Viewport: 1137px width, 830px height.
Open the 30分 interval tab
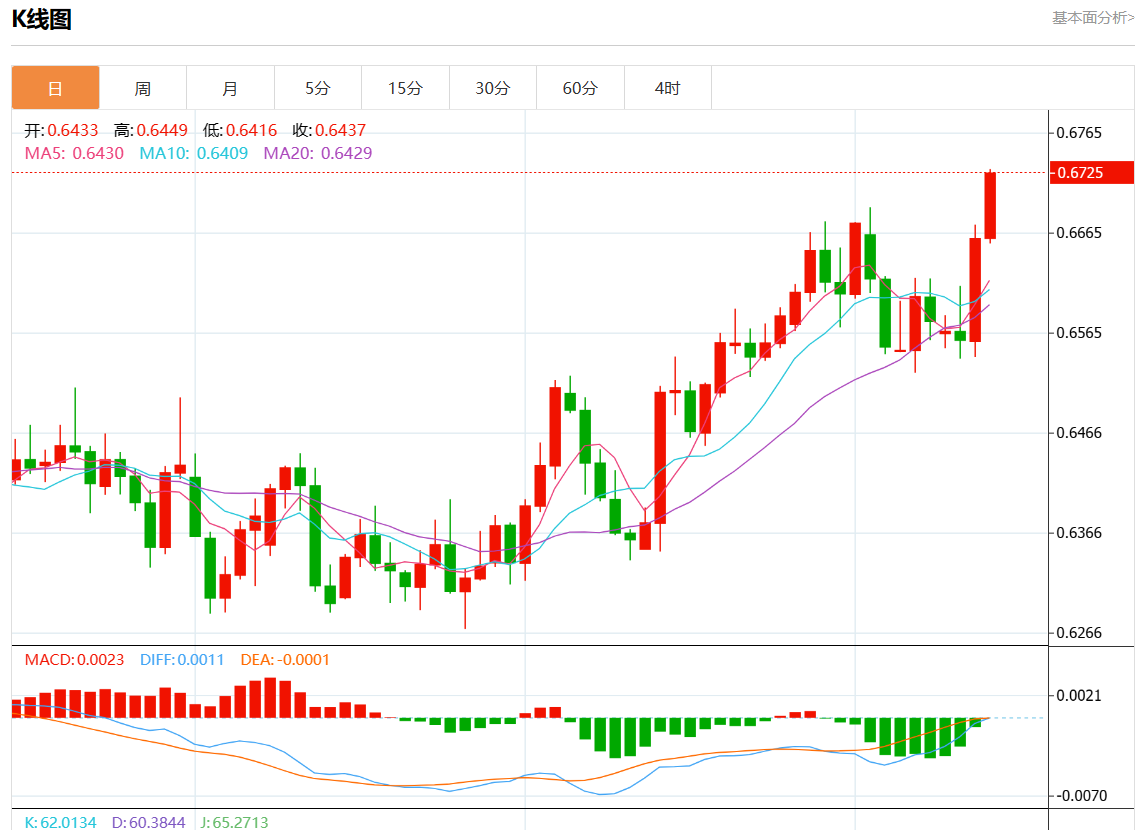[x=493, y=88]
